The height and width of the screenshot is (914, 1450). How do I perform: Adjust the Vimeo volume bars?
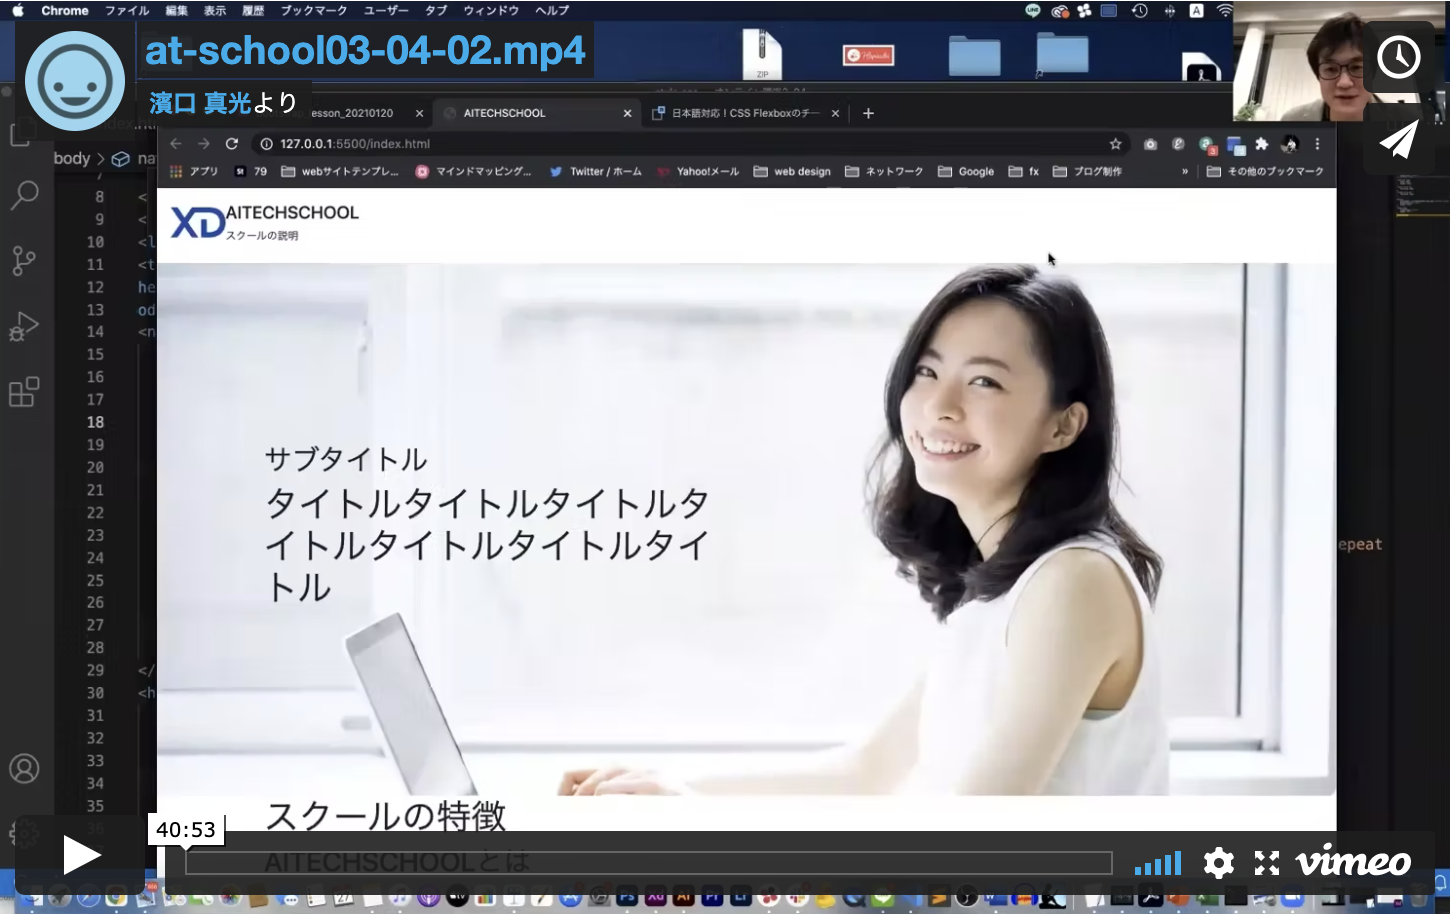pos(1158,863)
